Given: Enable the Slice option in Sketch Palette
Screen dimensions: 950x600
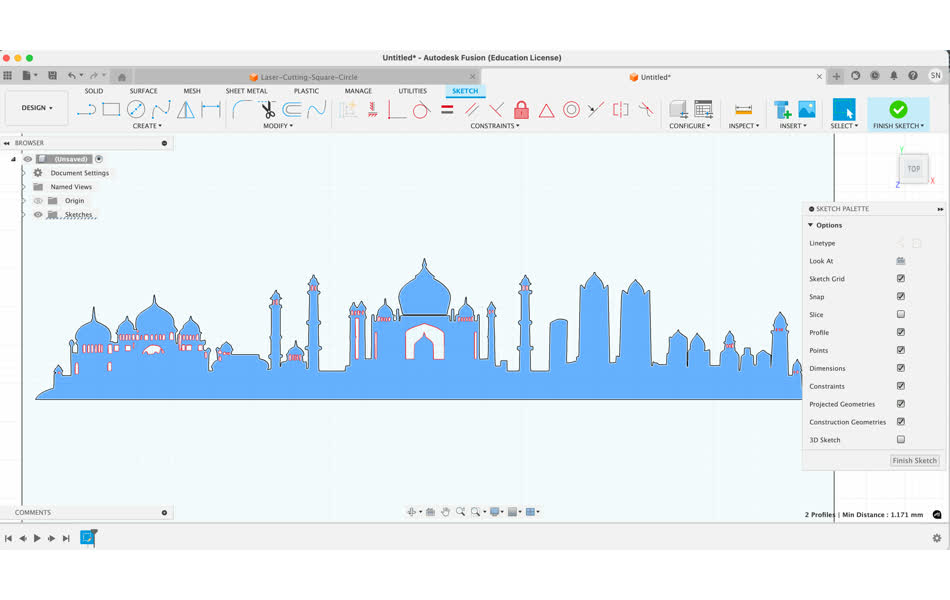Looking at the screenshot, I should click(x=901, y=314).
